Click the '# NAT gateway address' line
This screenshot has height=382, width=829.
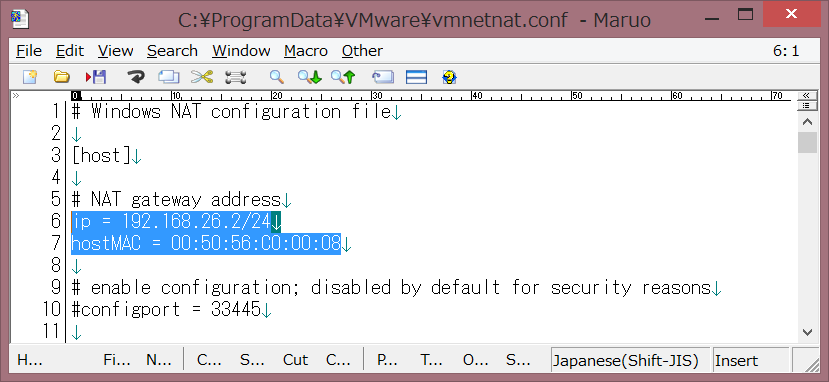(176, 200)
